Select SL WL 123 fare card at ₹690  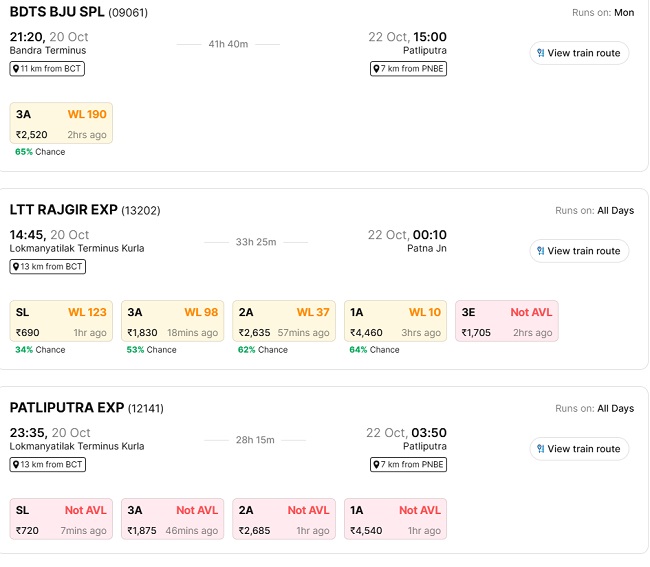coord(61,322)
